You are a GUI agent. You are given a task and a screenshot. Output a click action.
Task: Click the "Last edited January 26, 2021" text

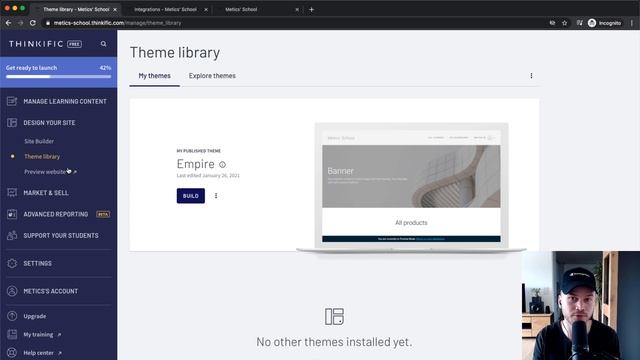tap(208, 176)
